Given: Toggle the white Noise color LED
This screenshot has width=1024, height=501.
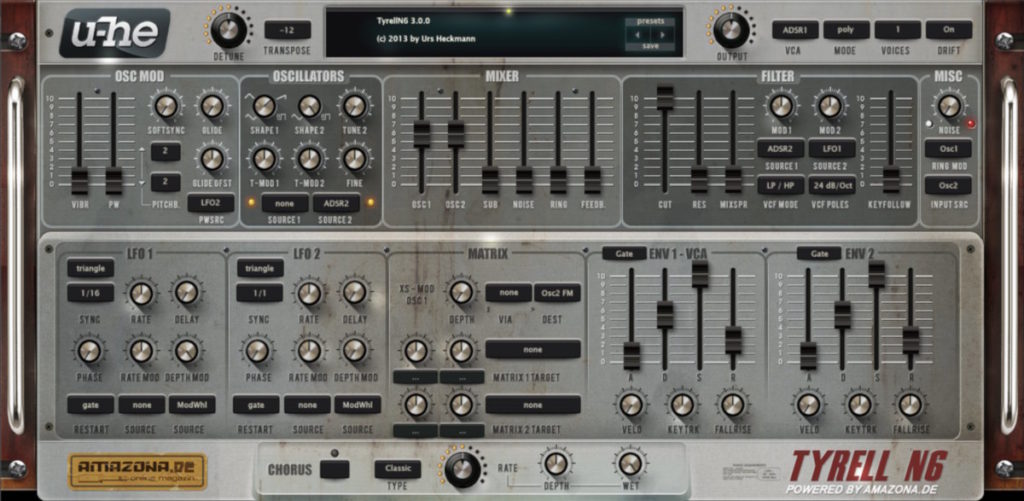Looking at the screenshot, I should click(929, 123).
